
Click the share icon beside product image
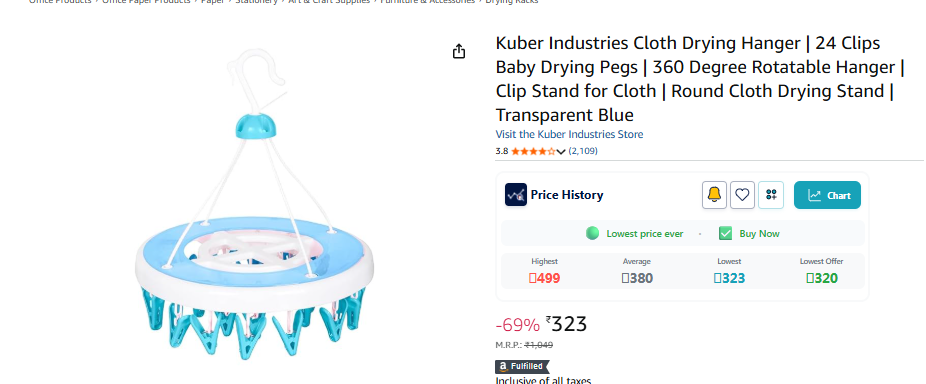(458, 51)
